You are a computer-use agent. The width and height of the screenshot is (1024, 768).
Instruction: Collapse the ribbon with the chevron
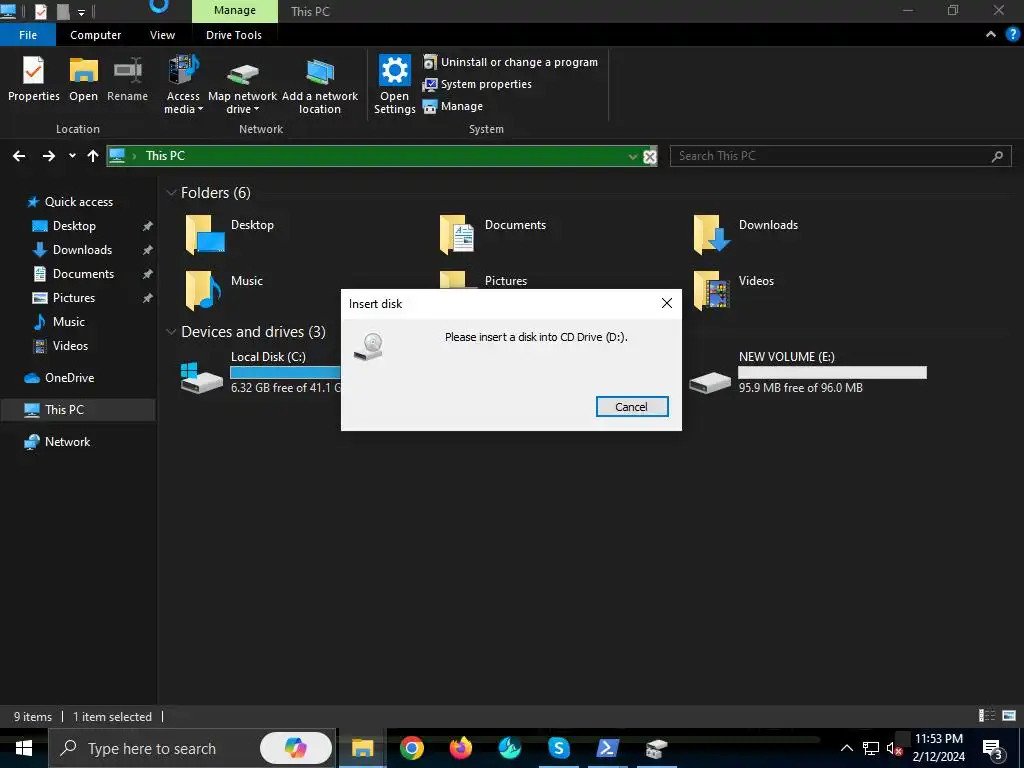(x=991, y=35)
